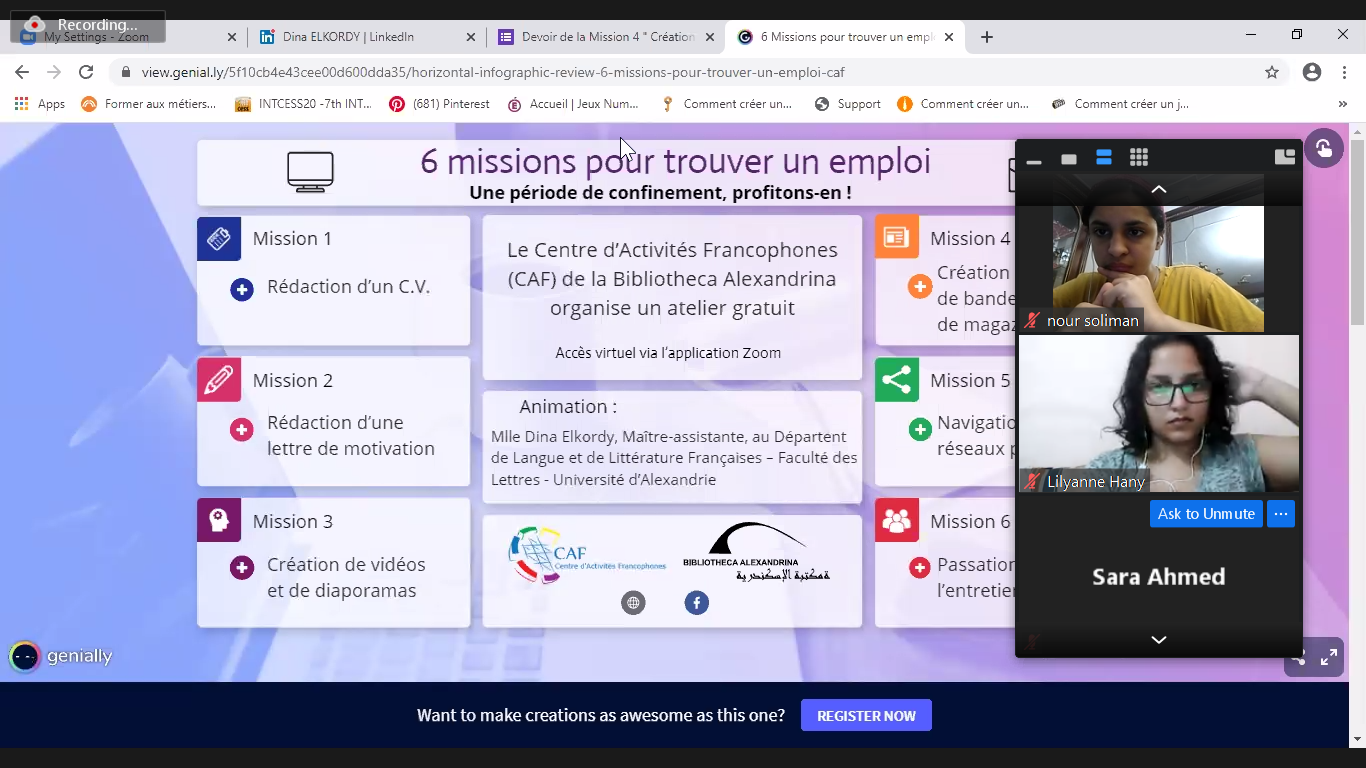The width and height of the screenshot is (1366, 768).
Task: Enter fullscreen mode in Genially
Action: 1329,657
